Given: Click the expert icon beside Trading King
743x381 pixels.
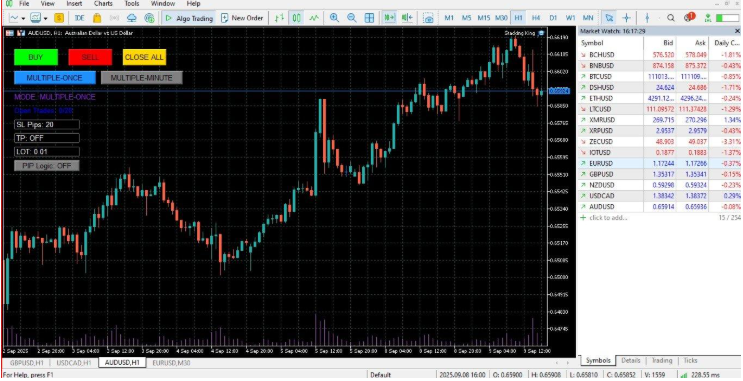Looking at the screenshot, I should coord(541,33).
